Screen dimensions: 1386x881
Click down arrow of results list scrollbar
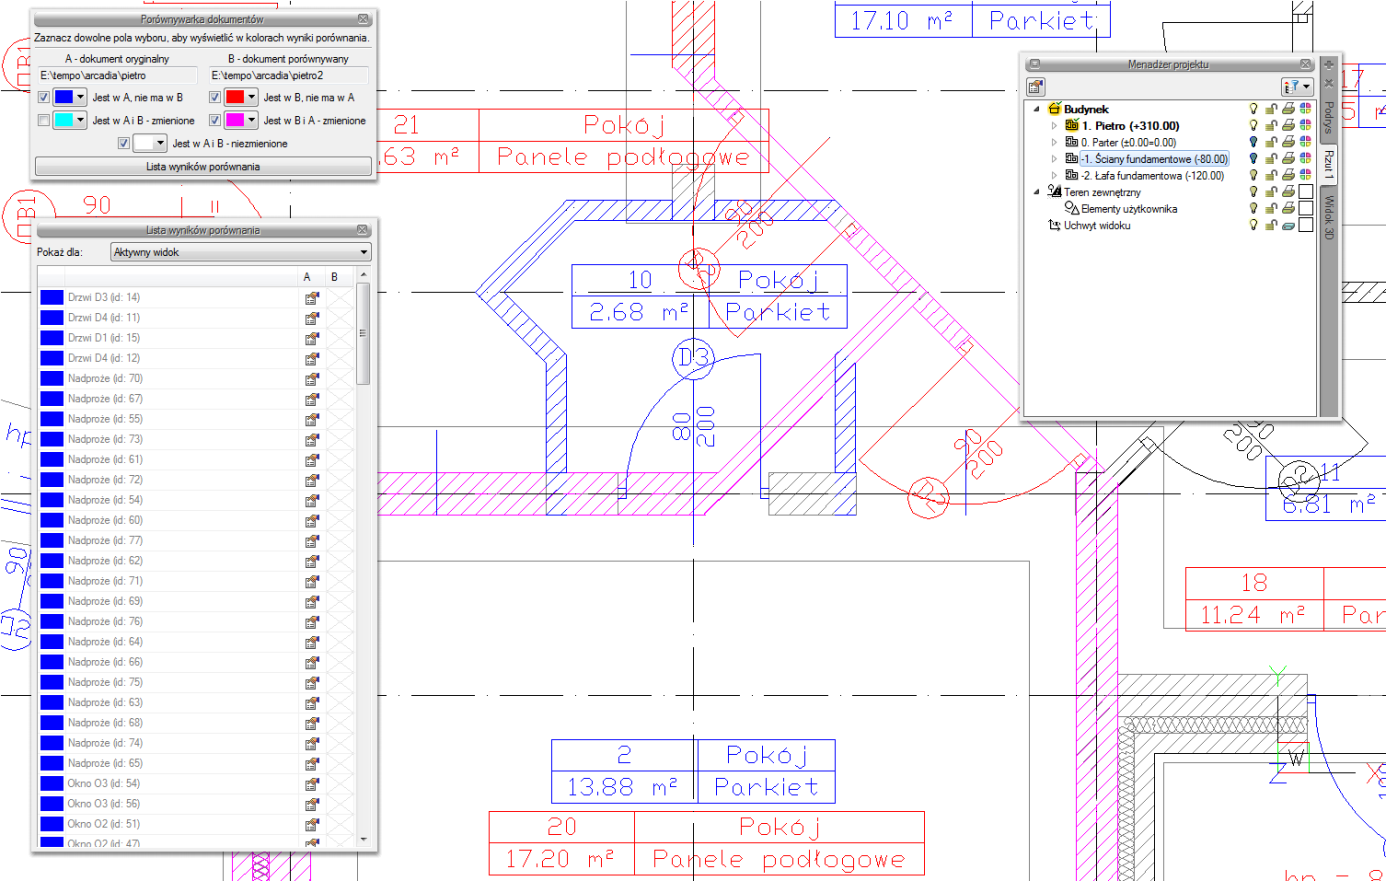pyautogui.click(x=363, y=840)
